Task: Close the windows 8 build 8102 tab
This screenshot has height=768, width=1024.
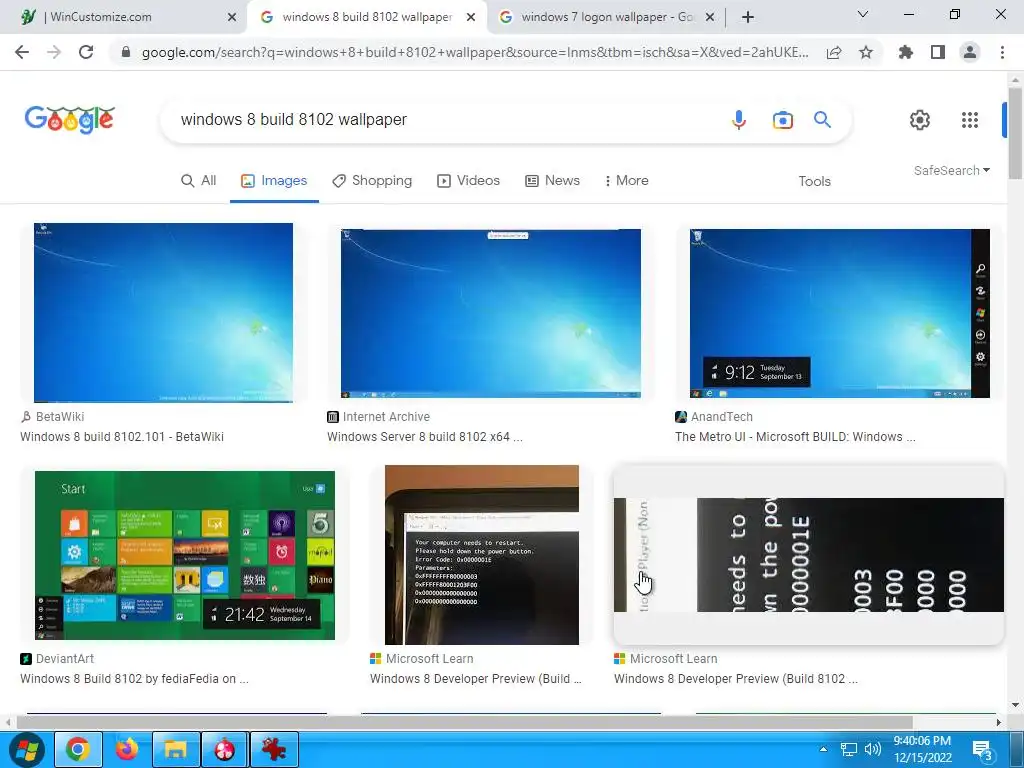Action: (x=471, y=17)
